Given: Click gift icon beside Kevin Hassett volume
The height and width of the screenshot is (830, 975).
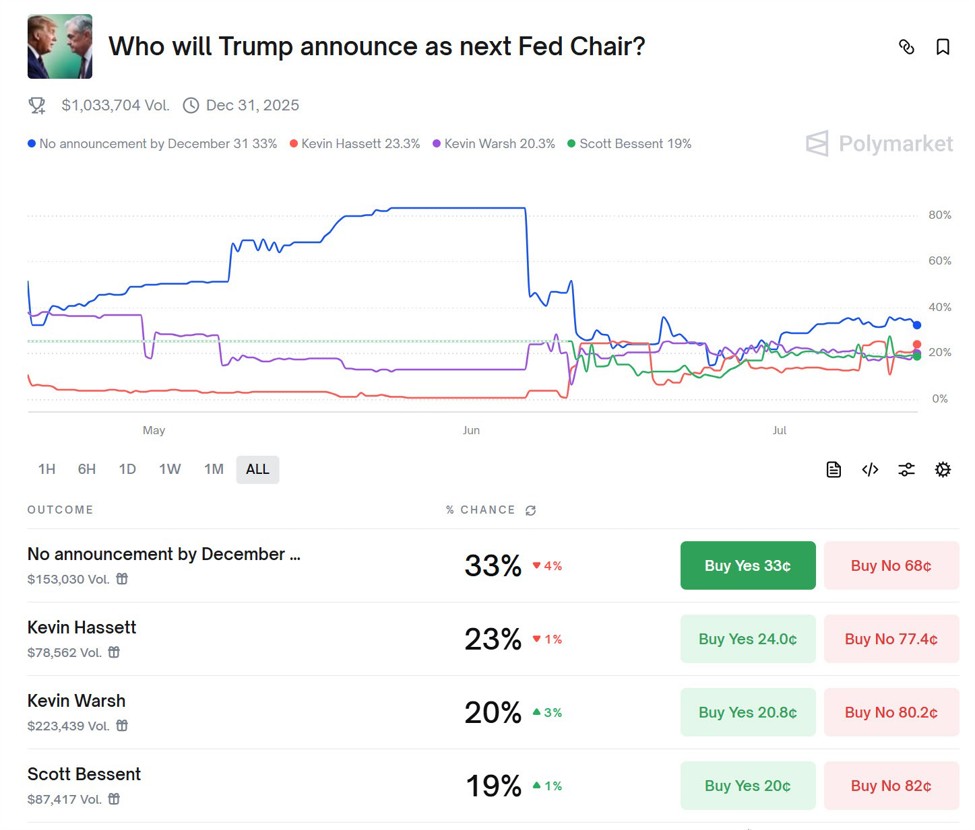Looking at the screenshot, I should [114, 652].
